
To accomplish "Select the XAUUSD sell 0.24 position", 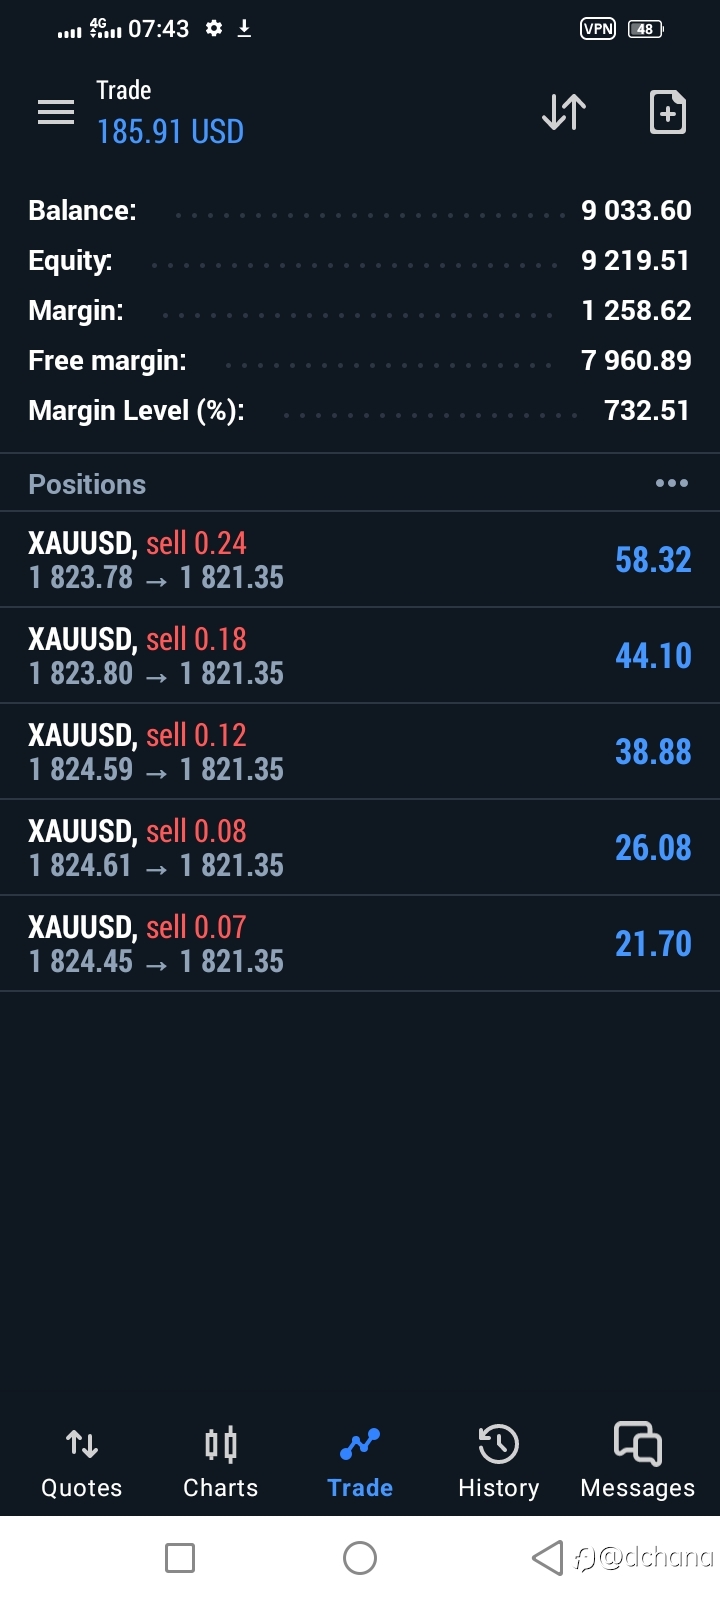I will coord(360,560).
